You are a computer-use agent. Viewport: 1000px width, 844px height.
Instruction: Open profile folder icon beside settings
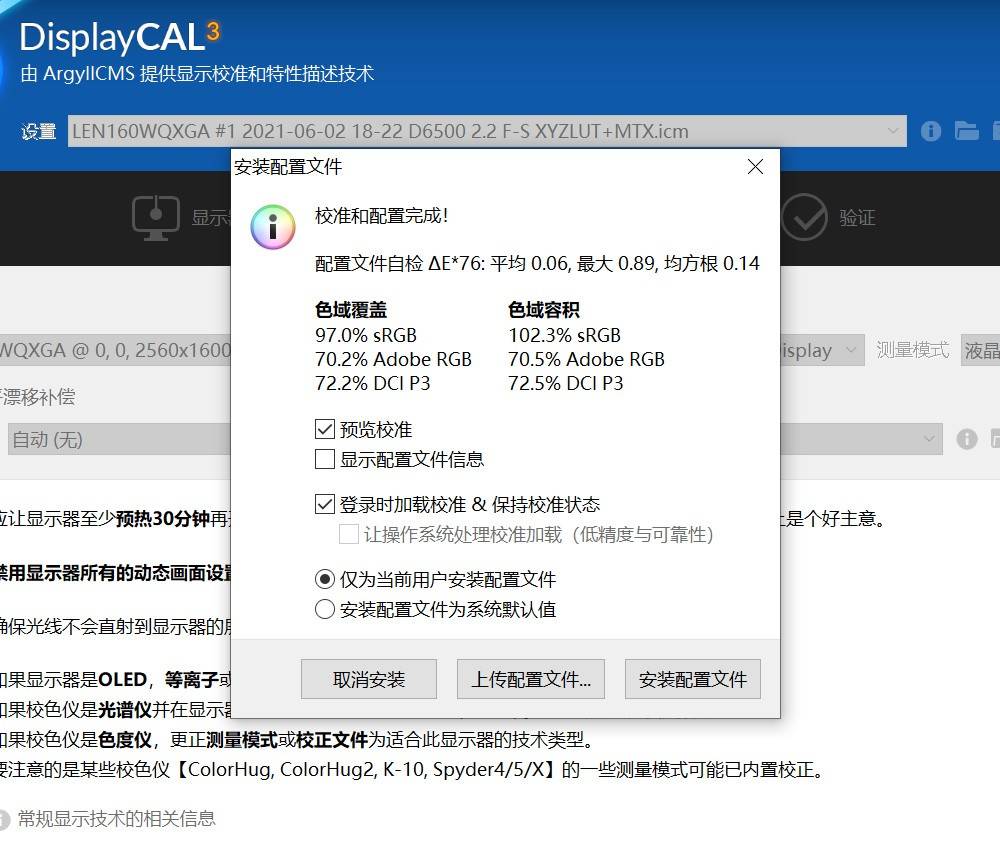point(966,131)
